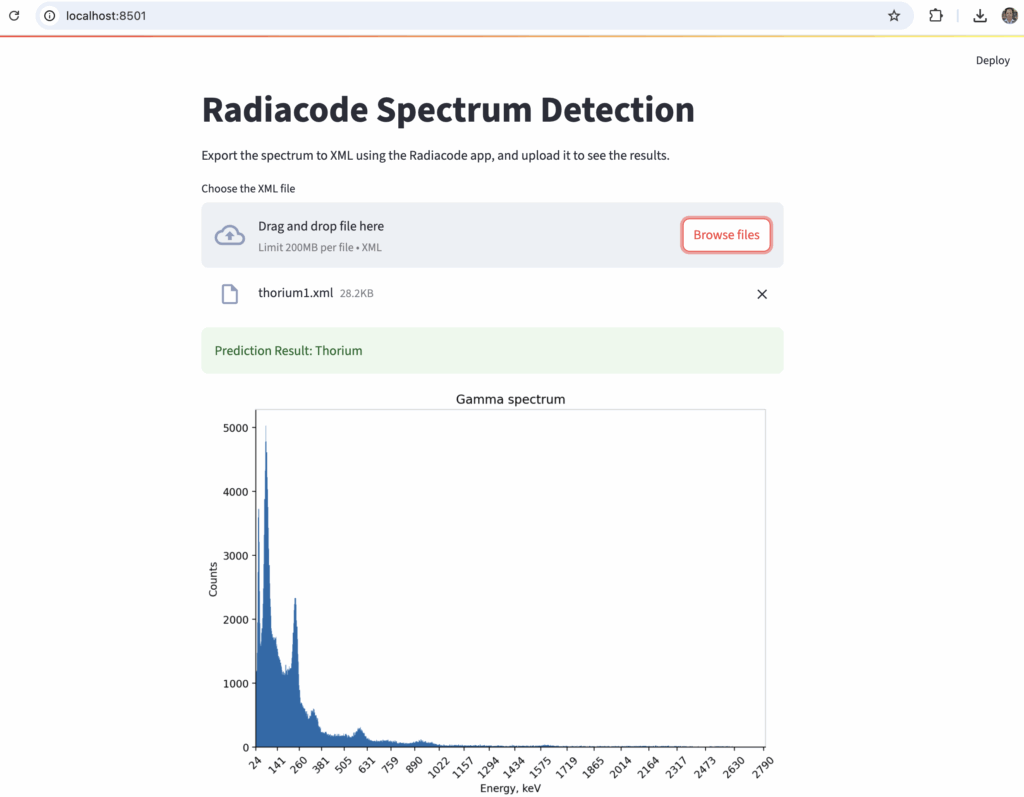The height and width of the screenshot is (797, 1024).
Task: Bookmark this page using the star icon
Action: point(894,16)
